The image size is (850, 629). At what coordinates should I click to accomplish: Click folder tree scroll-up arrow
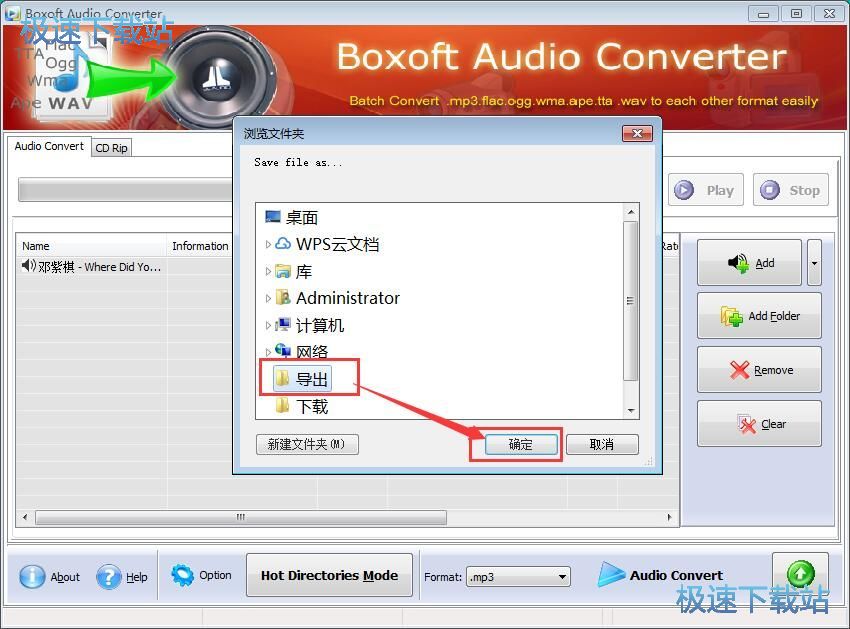pos(630,212)
